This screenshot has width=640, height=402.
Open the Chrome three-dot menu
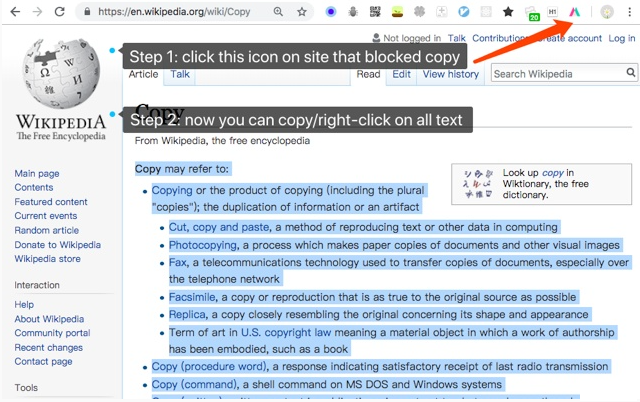pyautogui.click(x=629, y=11)
